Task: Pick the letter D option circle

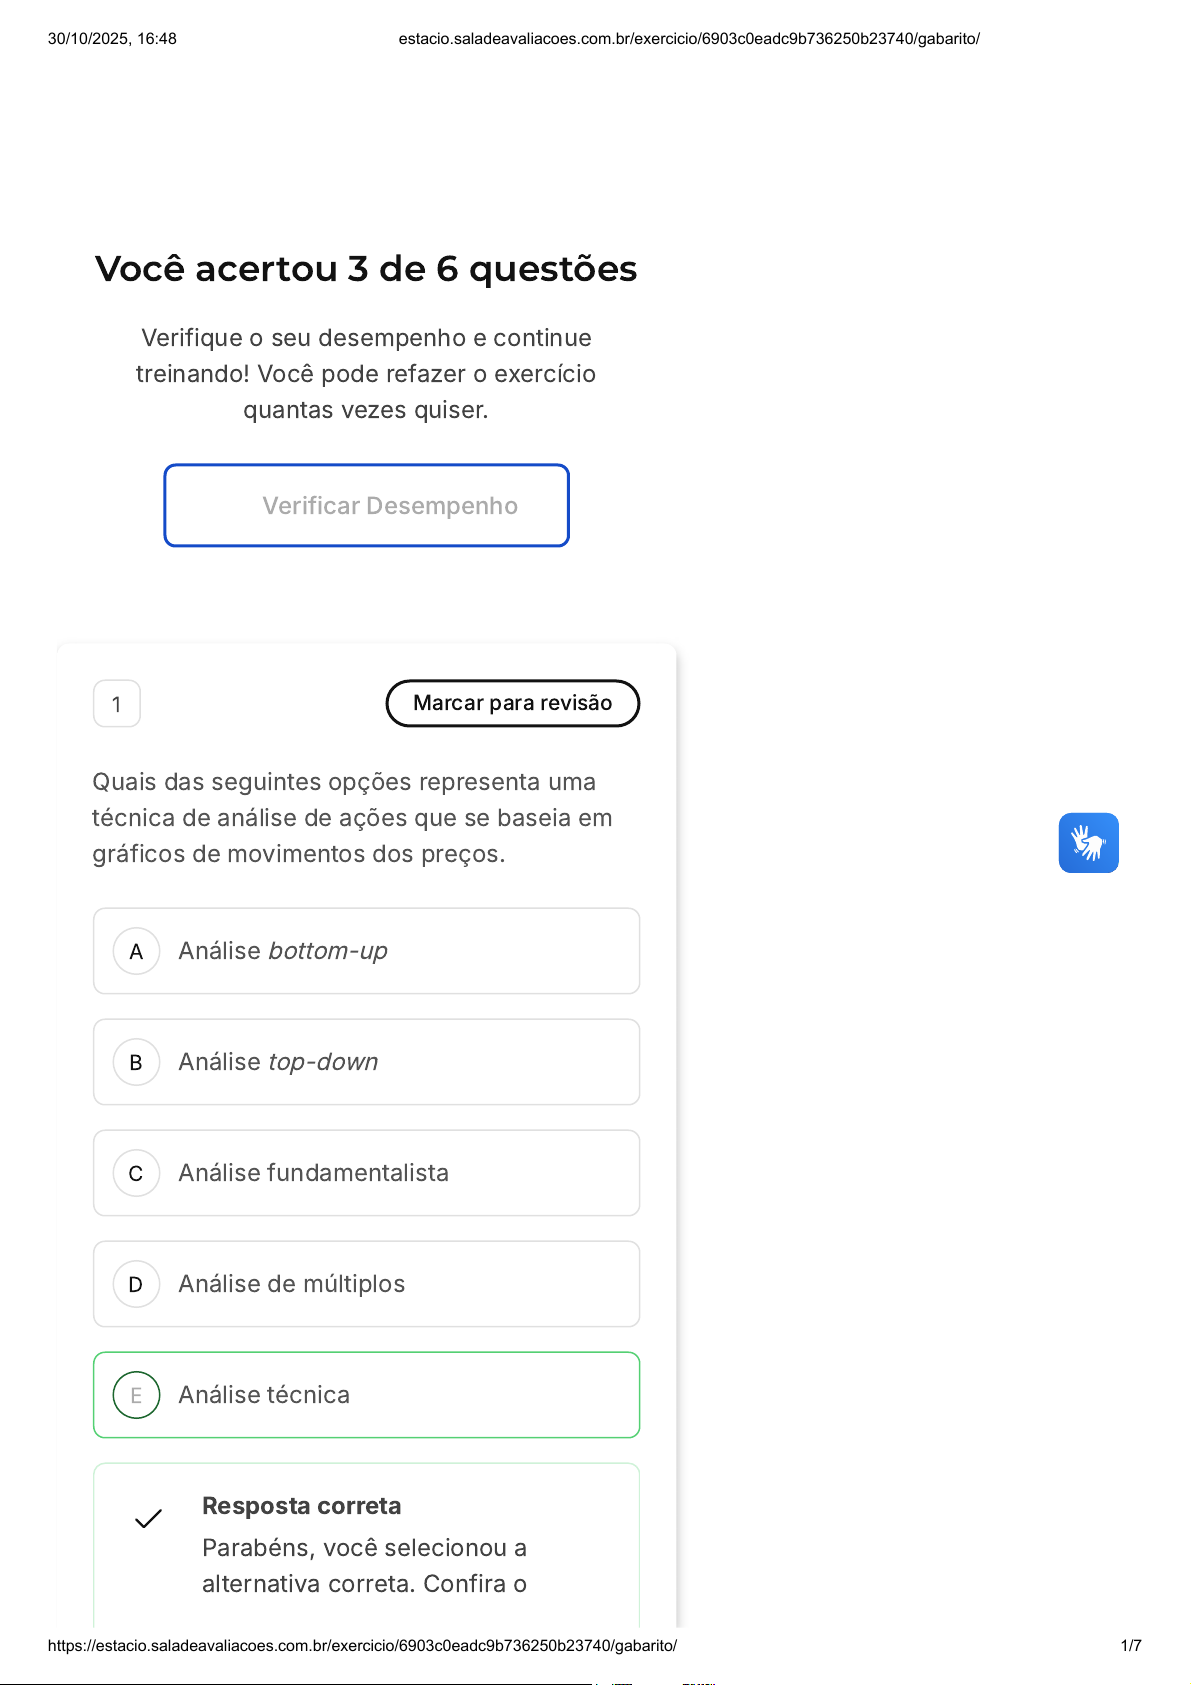Action: [136, 1285]
